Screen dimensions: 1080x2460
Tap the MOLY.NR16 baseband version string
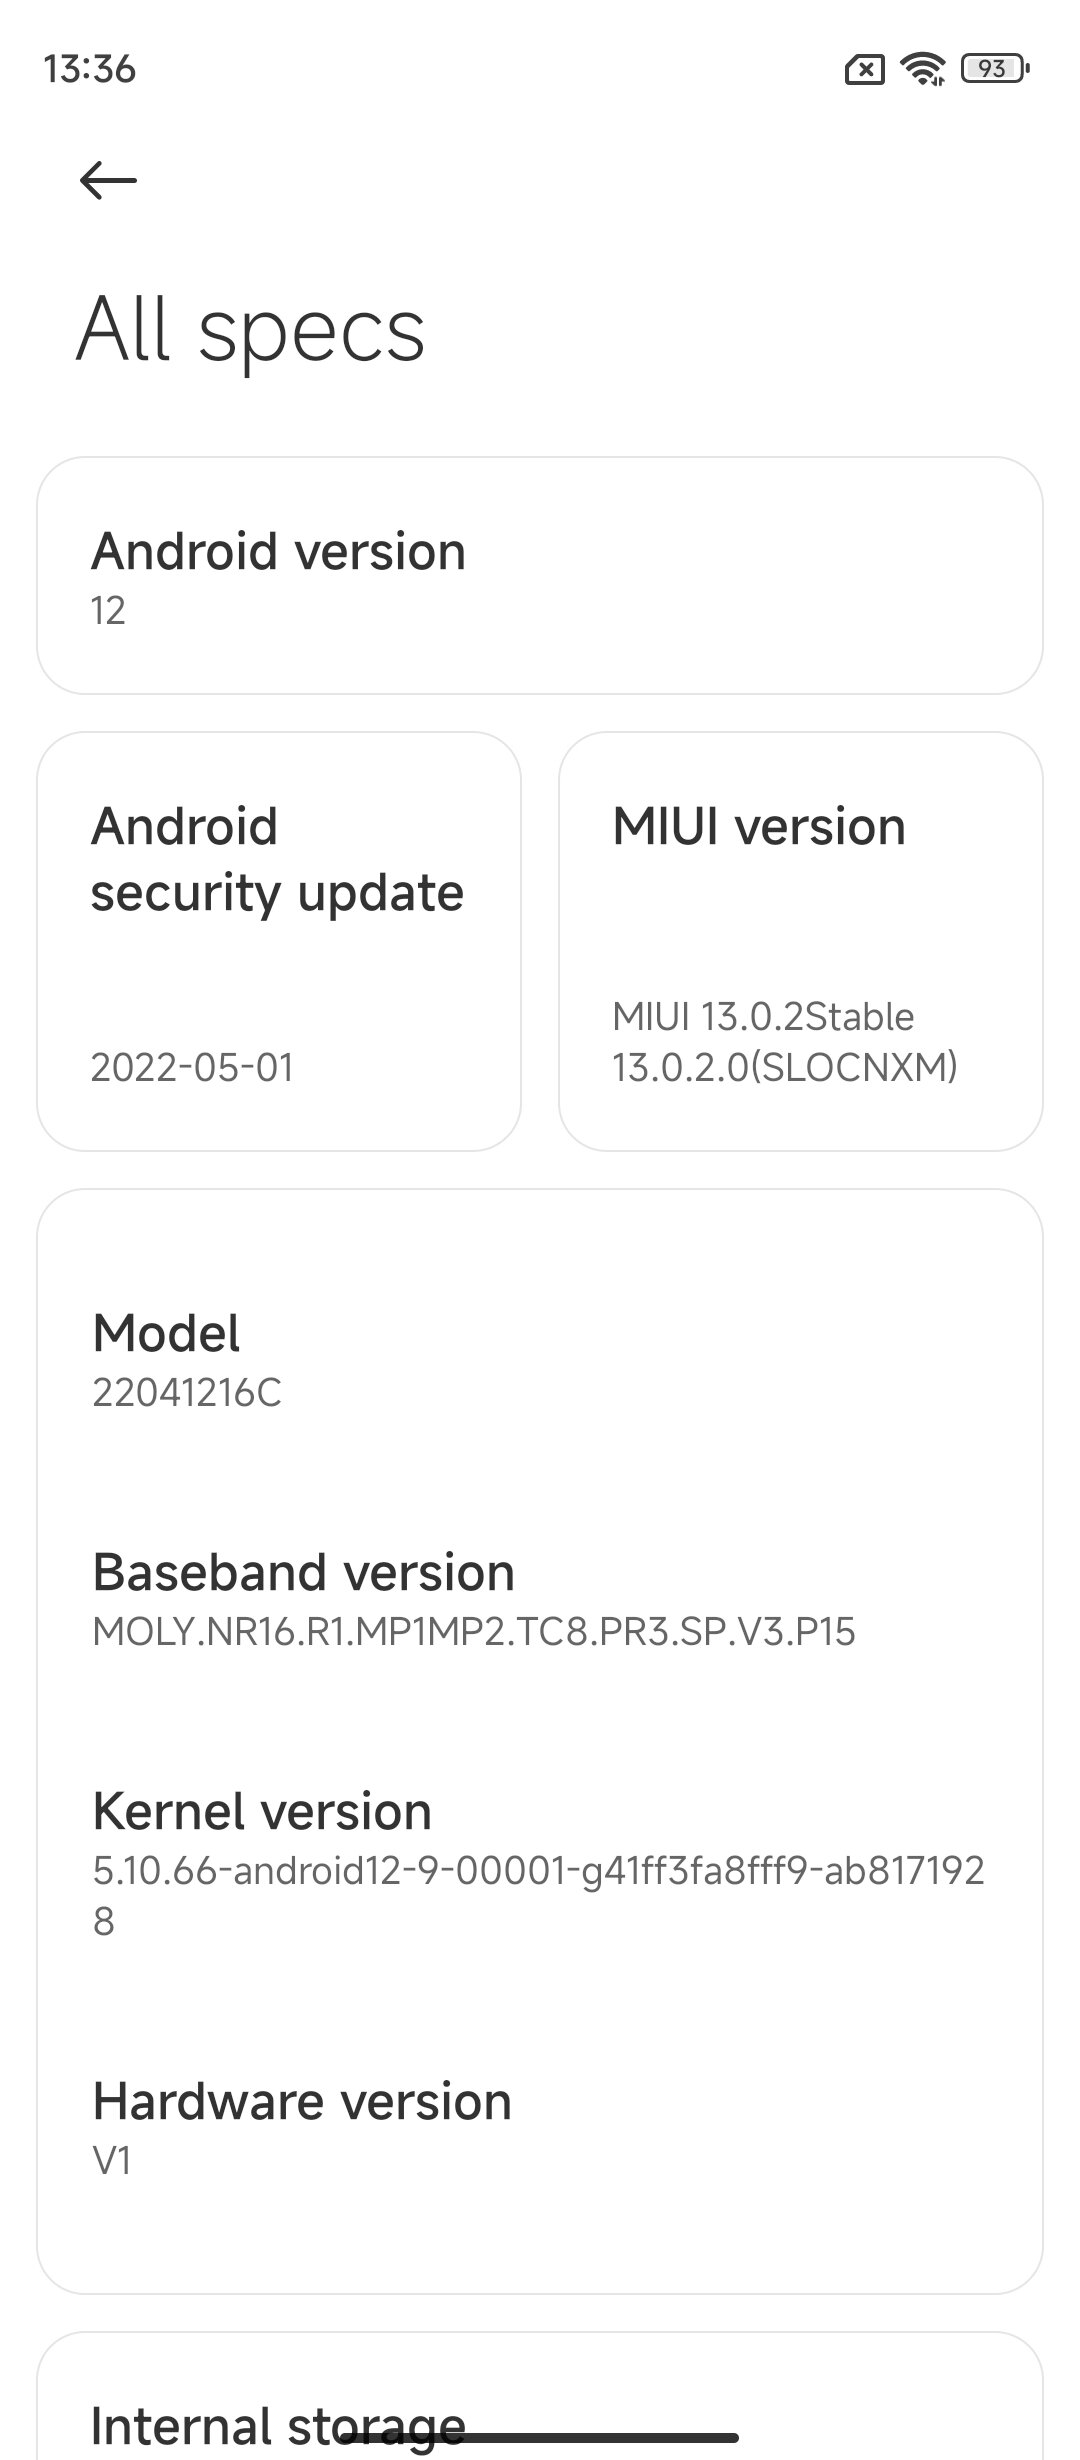[474, 1632]
